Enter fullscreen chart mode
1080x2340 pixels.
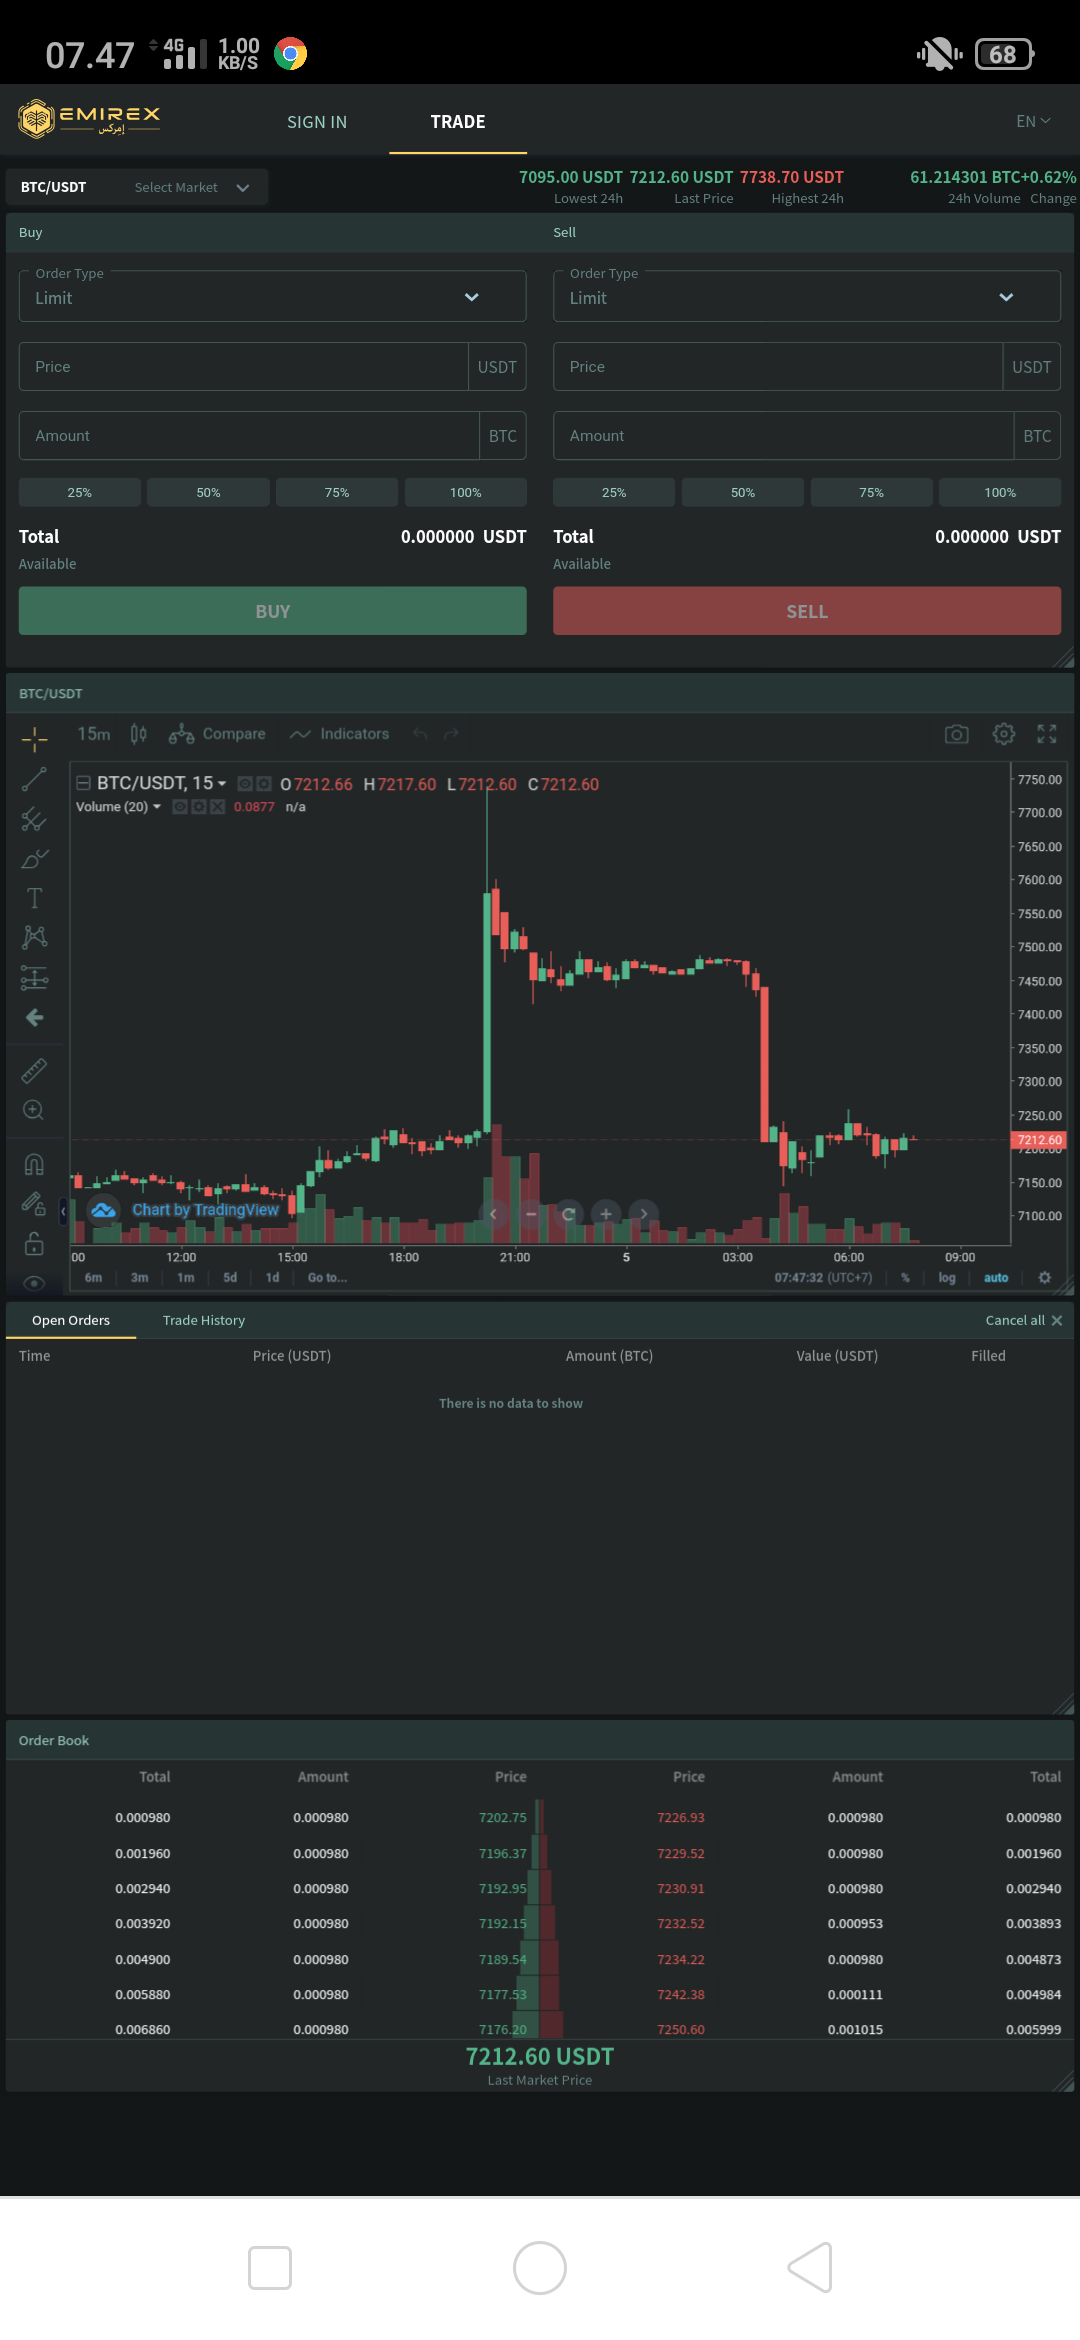click(1047, 734)
